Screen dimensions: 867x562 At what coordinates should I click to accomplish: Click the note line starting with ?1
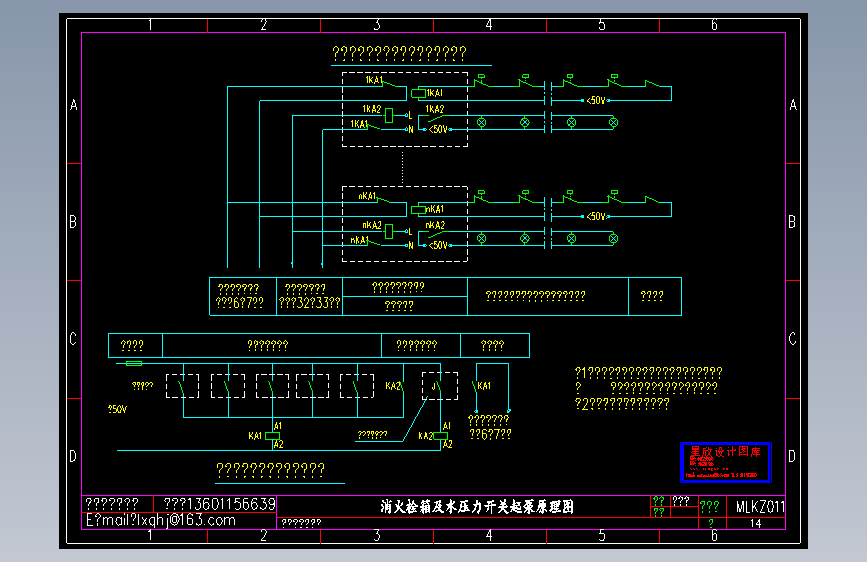point(649,372)
